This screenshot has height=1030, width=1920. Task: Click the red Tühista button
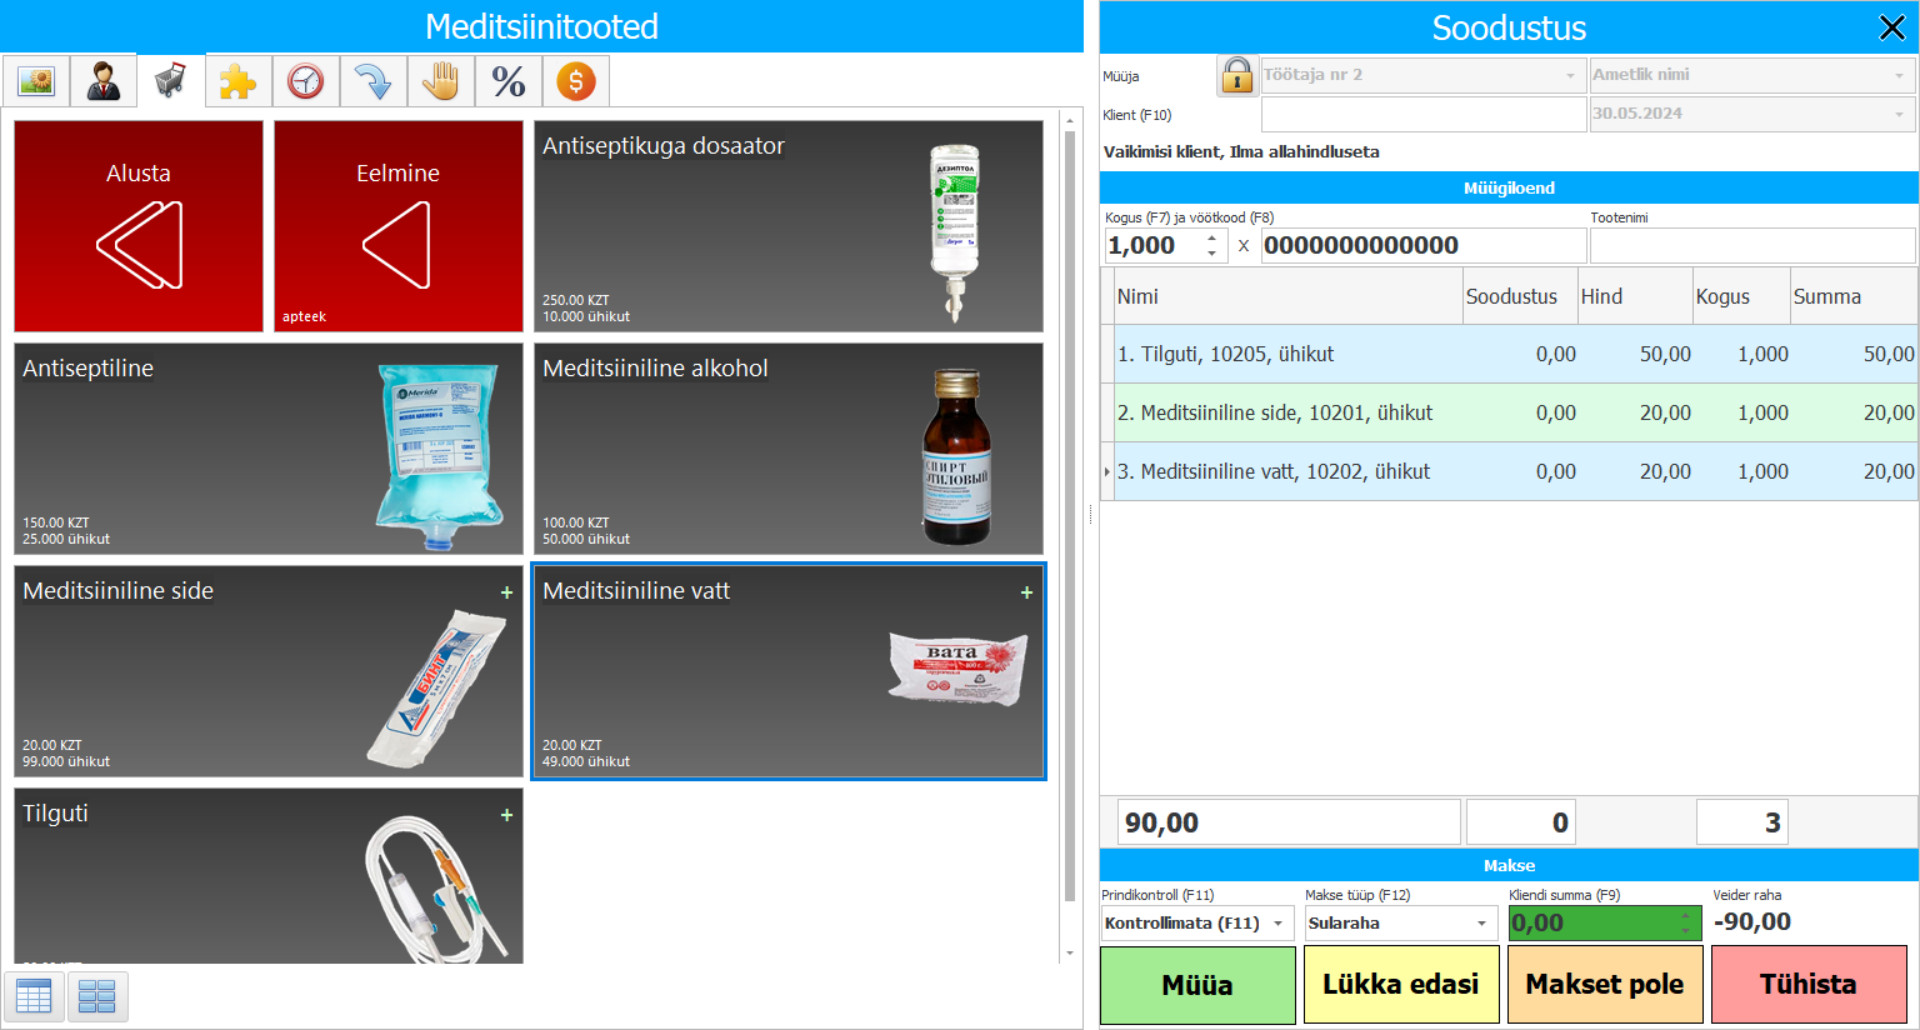click(1807, 984)
